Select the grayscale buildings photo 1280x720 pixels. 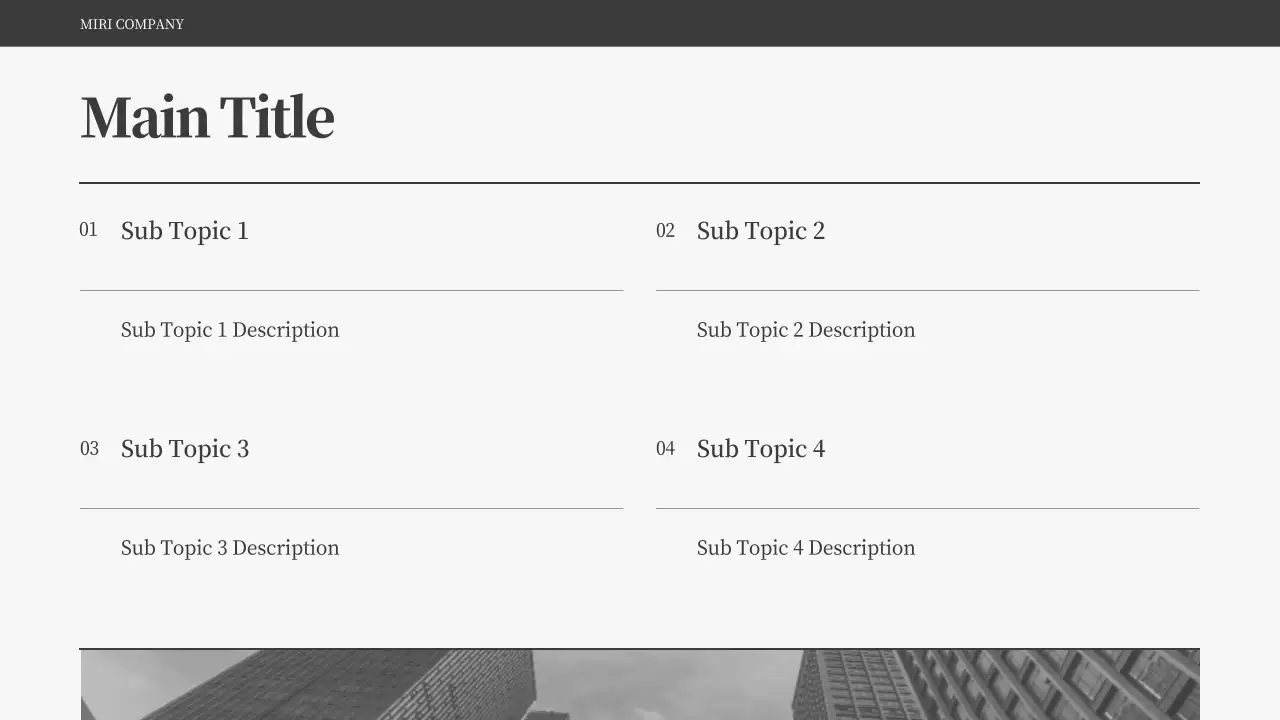(640, 686)
